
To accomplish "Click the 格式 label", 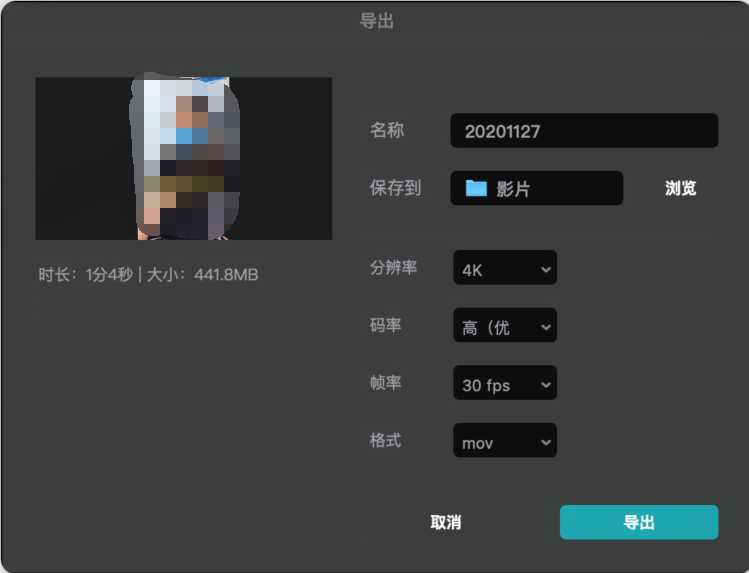I will pyautogui.click(x=385, y=440).
